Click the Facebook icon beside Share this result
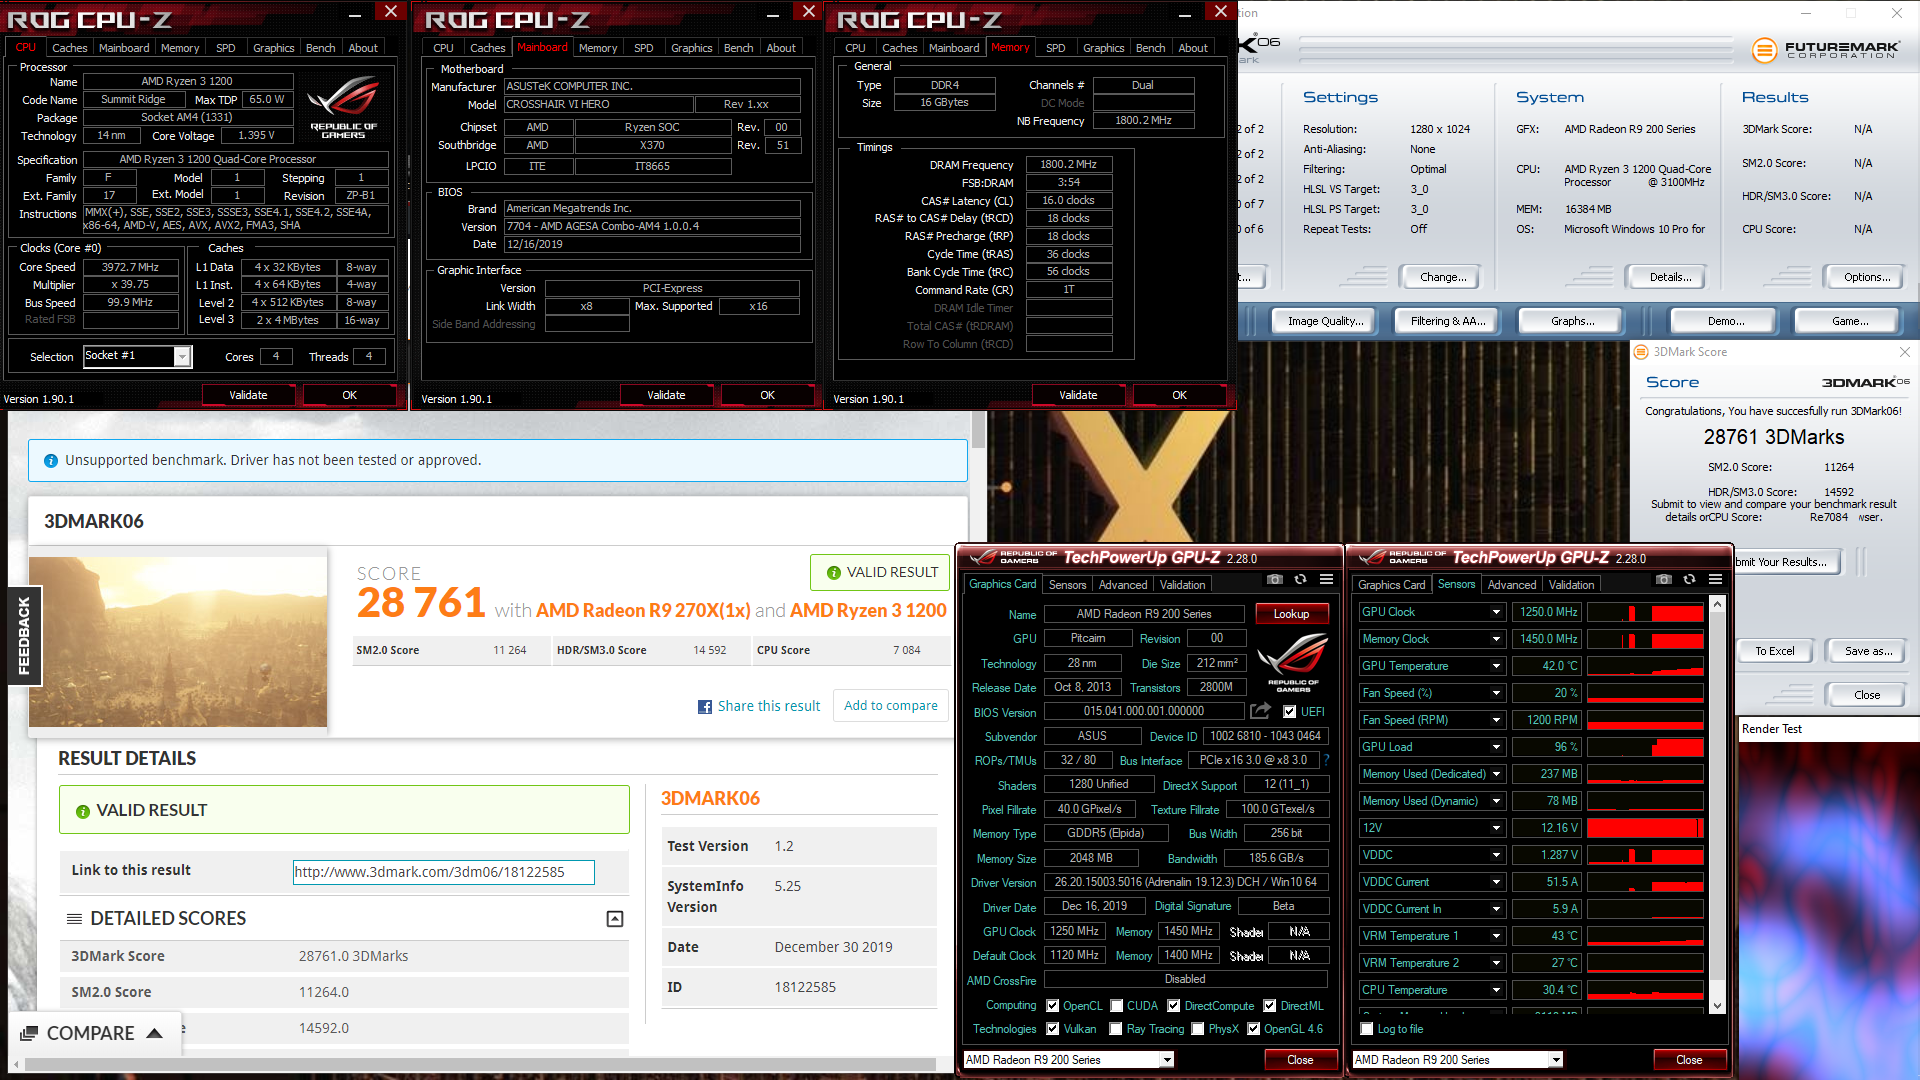The width and height of the screenshot is (1920, 1080). pyautogui.click(x=705, y=707)
